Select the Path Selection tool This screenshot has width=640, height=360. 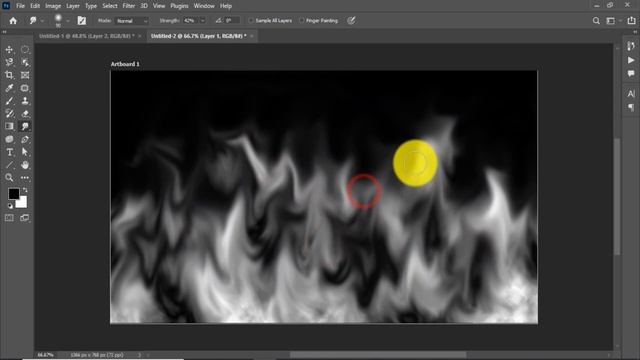pyautogui.click(x=25, y=152)
